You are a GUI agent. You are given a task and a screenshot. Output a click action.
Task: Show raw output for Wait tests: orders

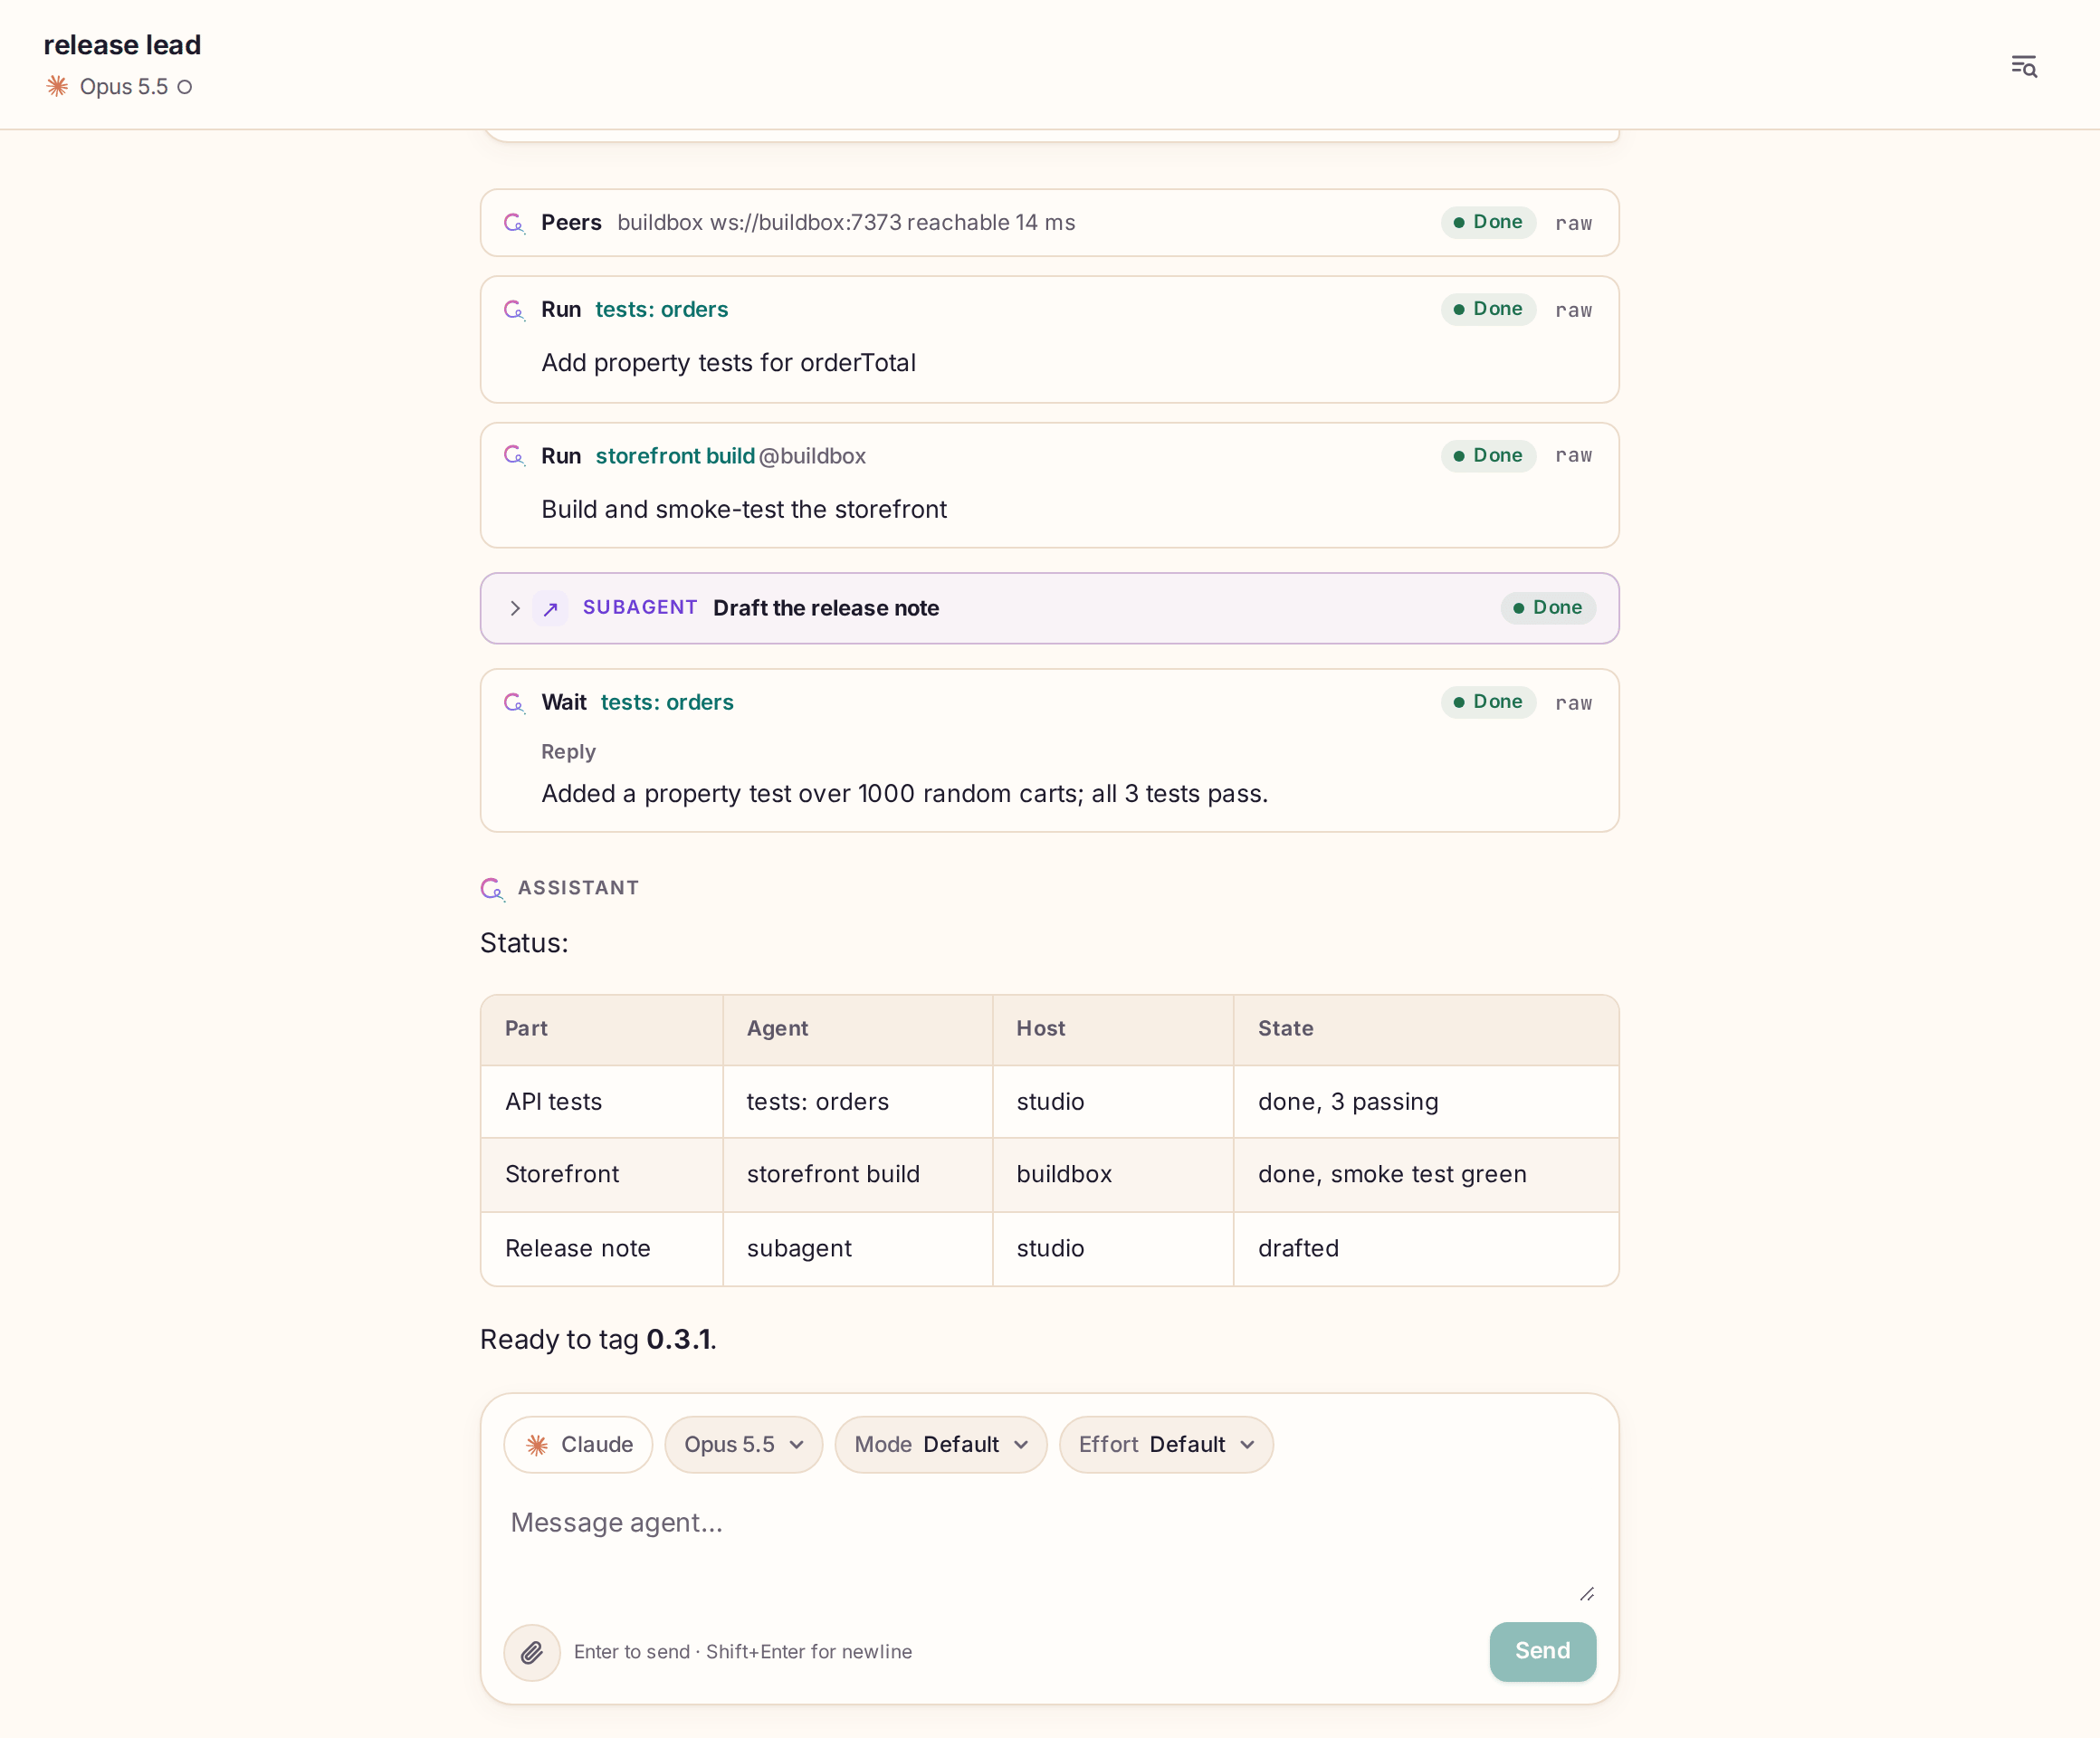pyautogui.click(x=1573, y=703)
